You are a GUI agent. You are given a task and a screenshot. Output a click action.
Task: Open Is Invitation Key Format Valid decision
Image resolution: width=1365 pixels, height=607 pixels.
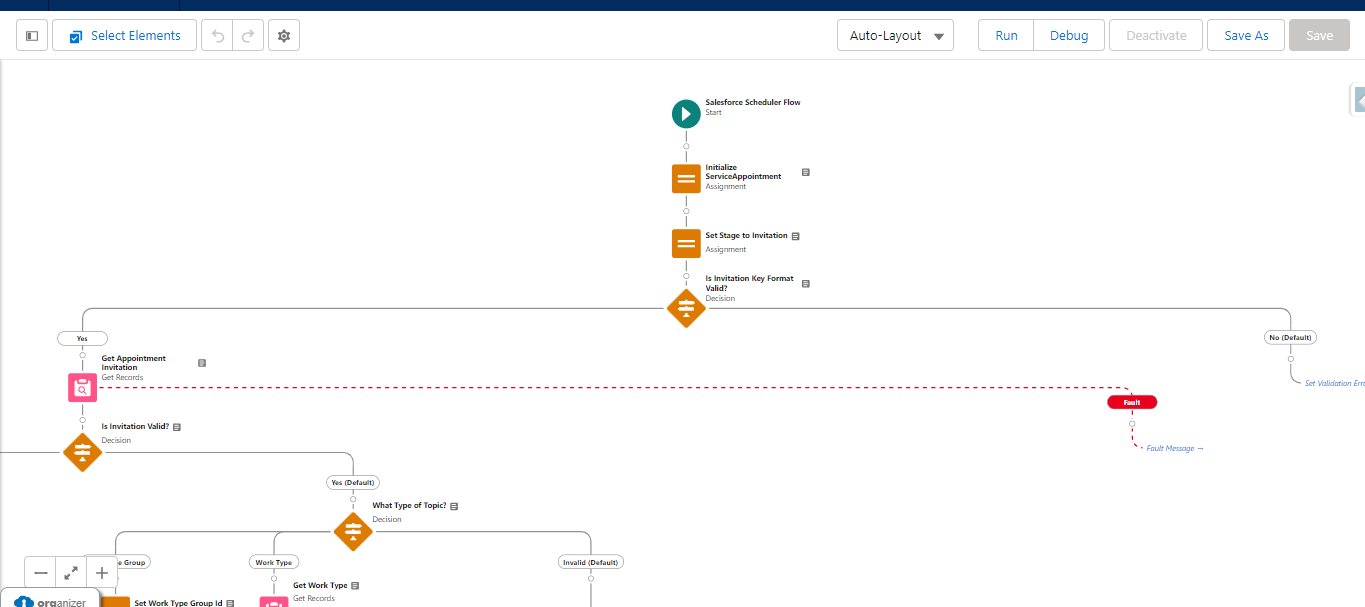686,308
